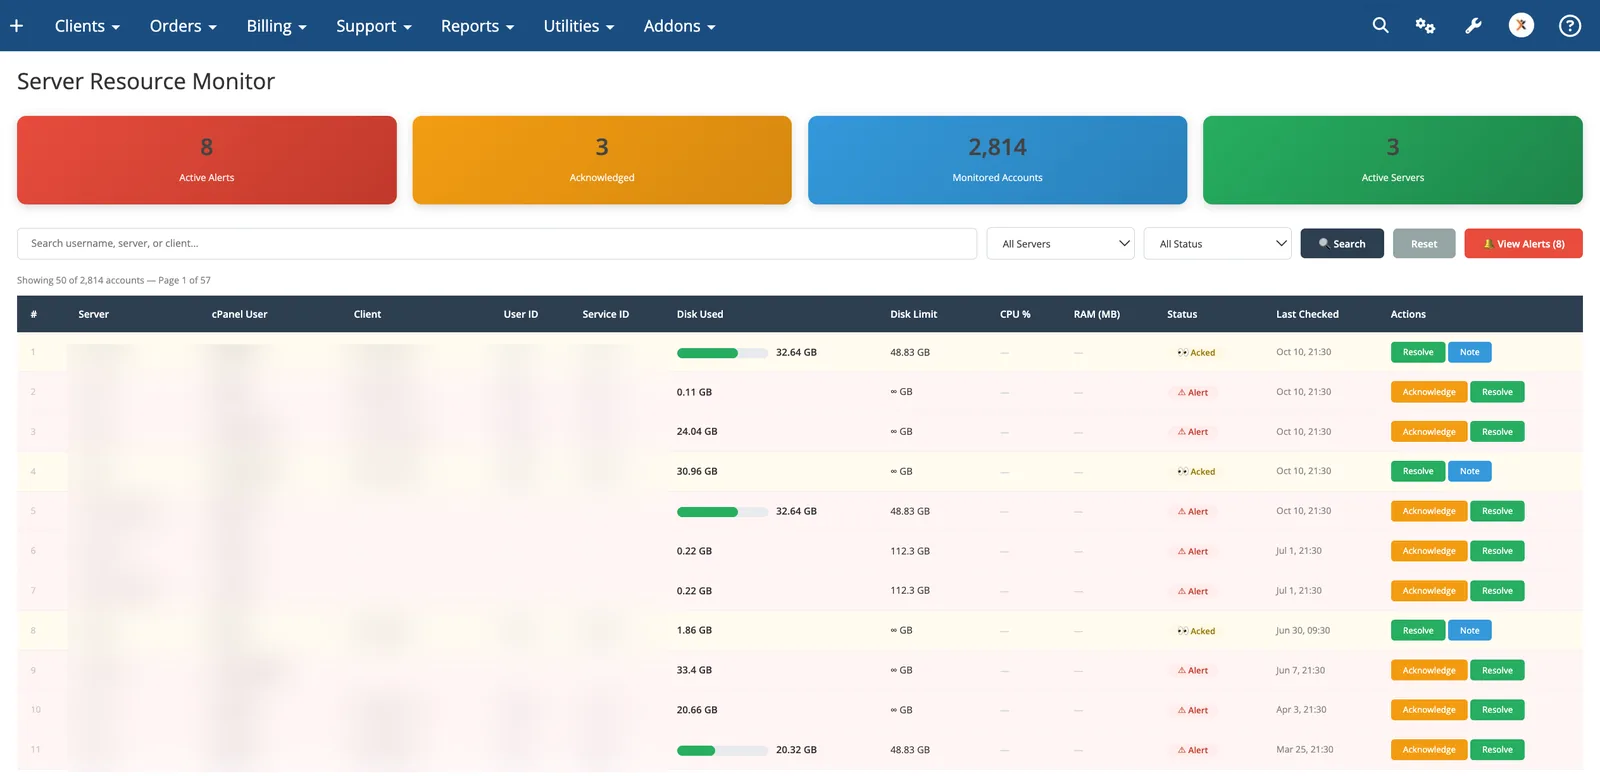
Task: Click the Reset button
Action: (x=1424, y=244)
